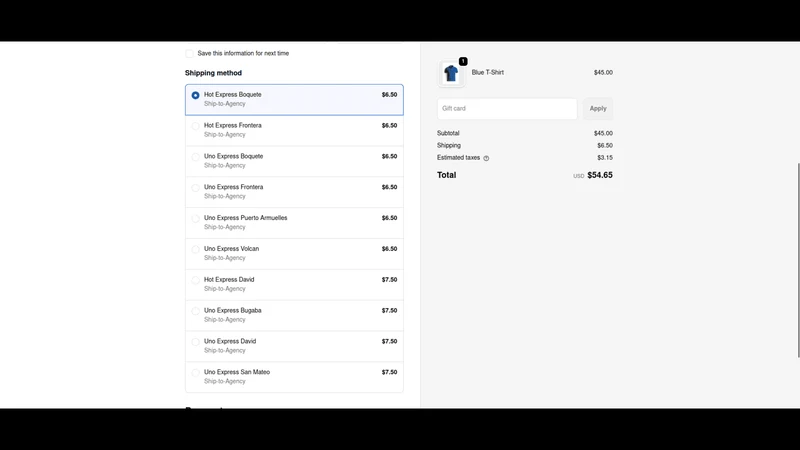Click the Total amount $54.65

click(x=599, y=175)
